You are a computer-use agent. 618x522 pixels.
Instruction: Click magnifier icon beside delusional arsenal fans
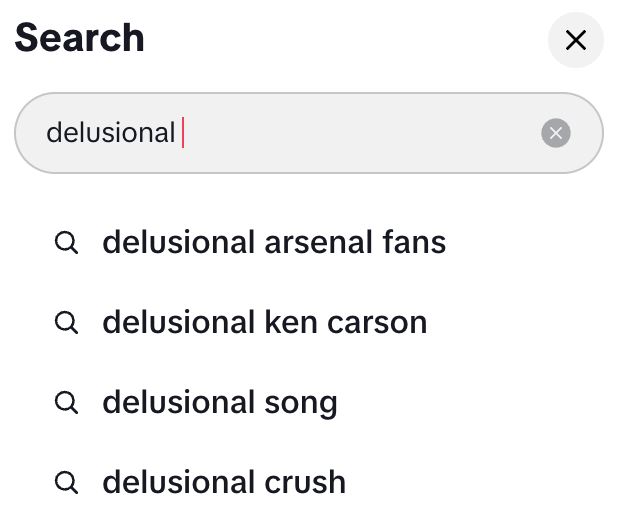pos(66,243)
